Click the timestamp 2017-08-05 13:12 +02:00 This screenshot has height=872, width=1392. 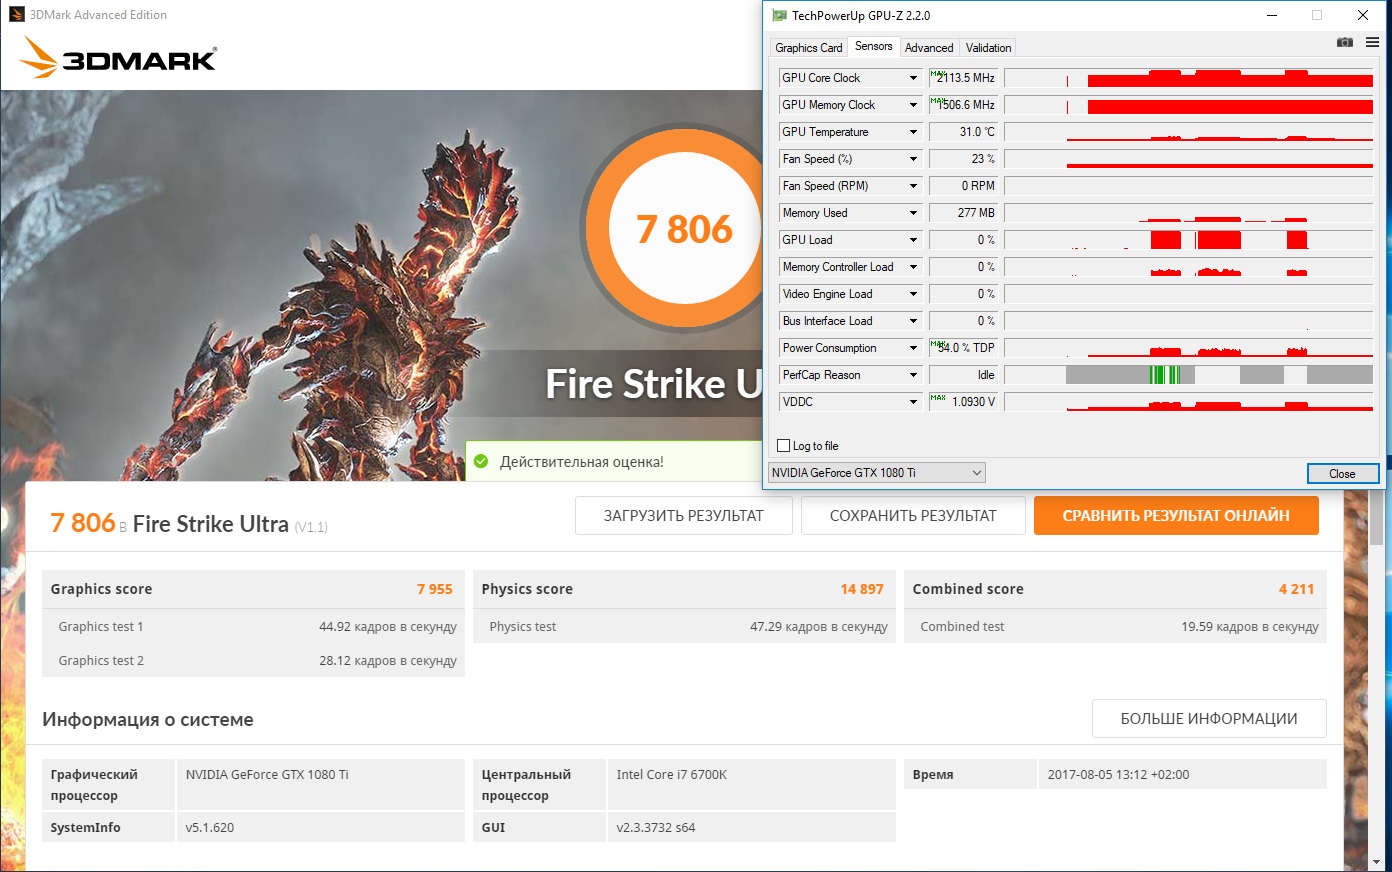[1119, 775]
